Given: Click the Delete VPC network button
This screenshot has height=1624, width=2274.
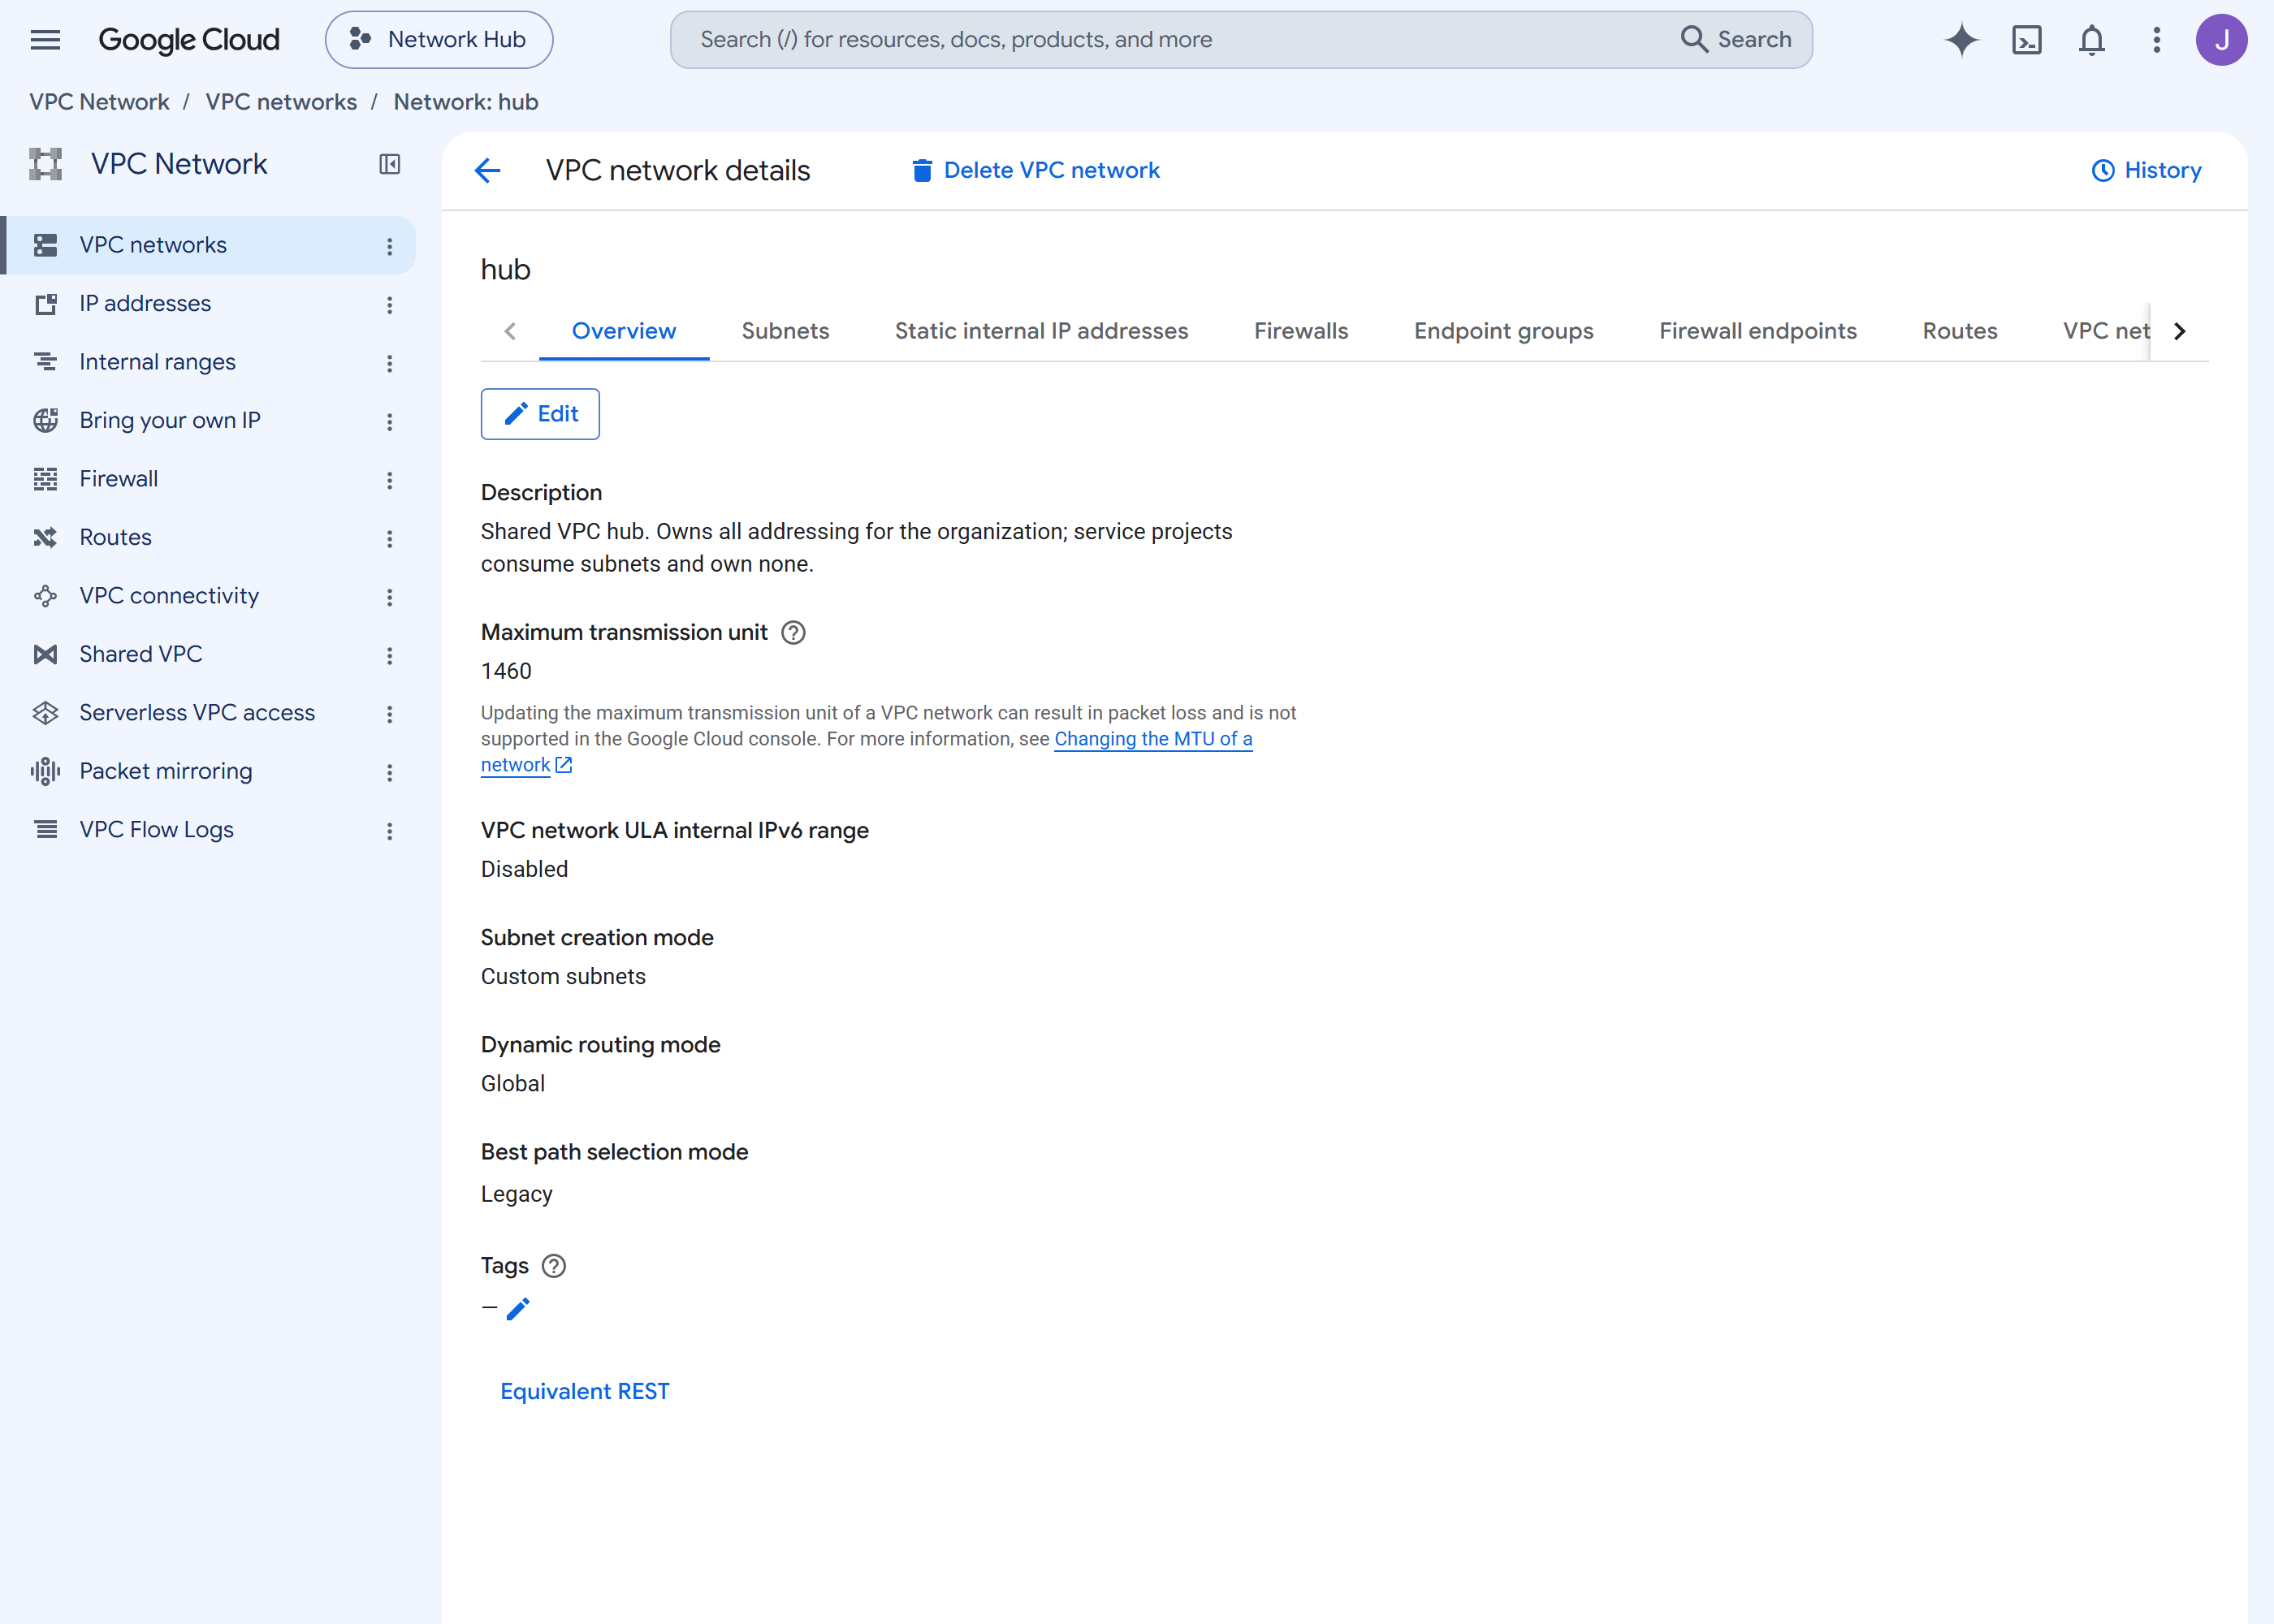Looking at the screenshot, I should pos(1036,171).
